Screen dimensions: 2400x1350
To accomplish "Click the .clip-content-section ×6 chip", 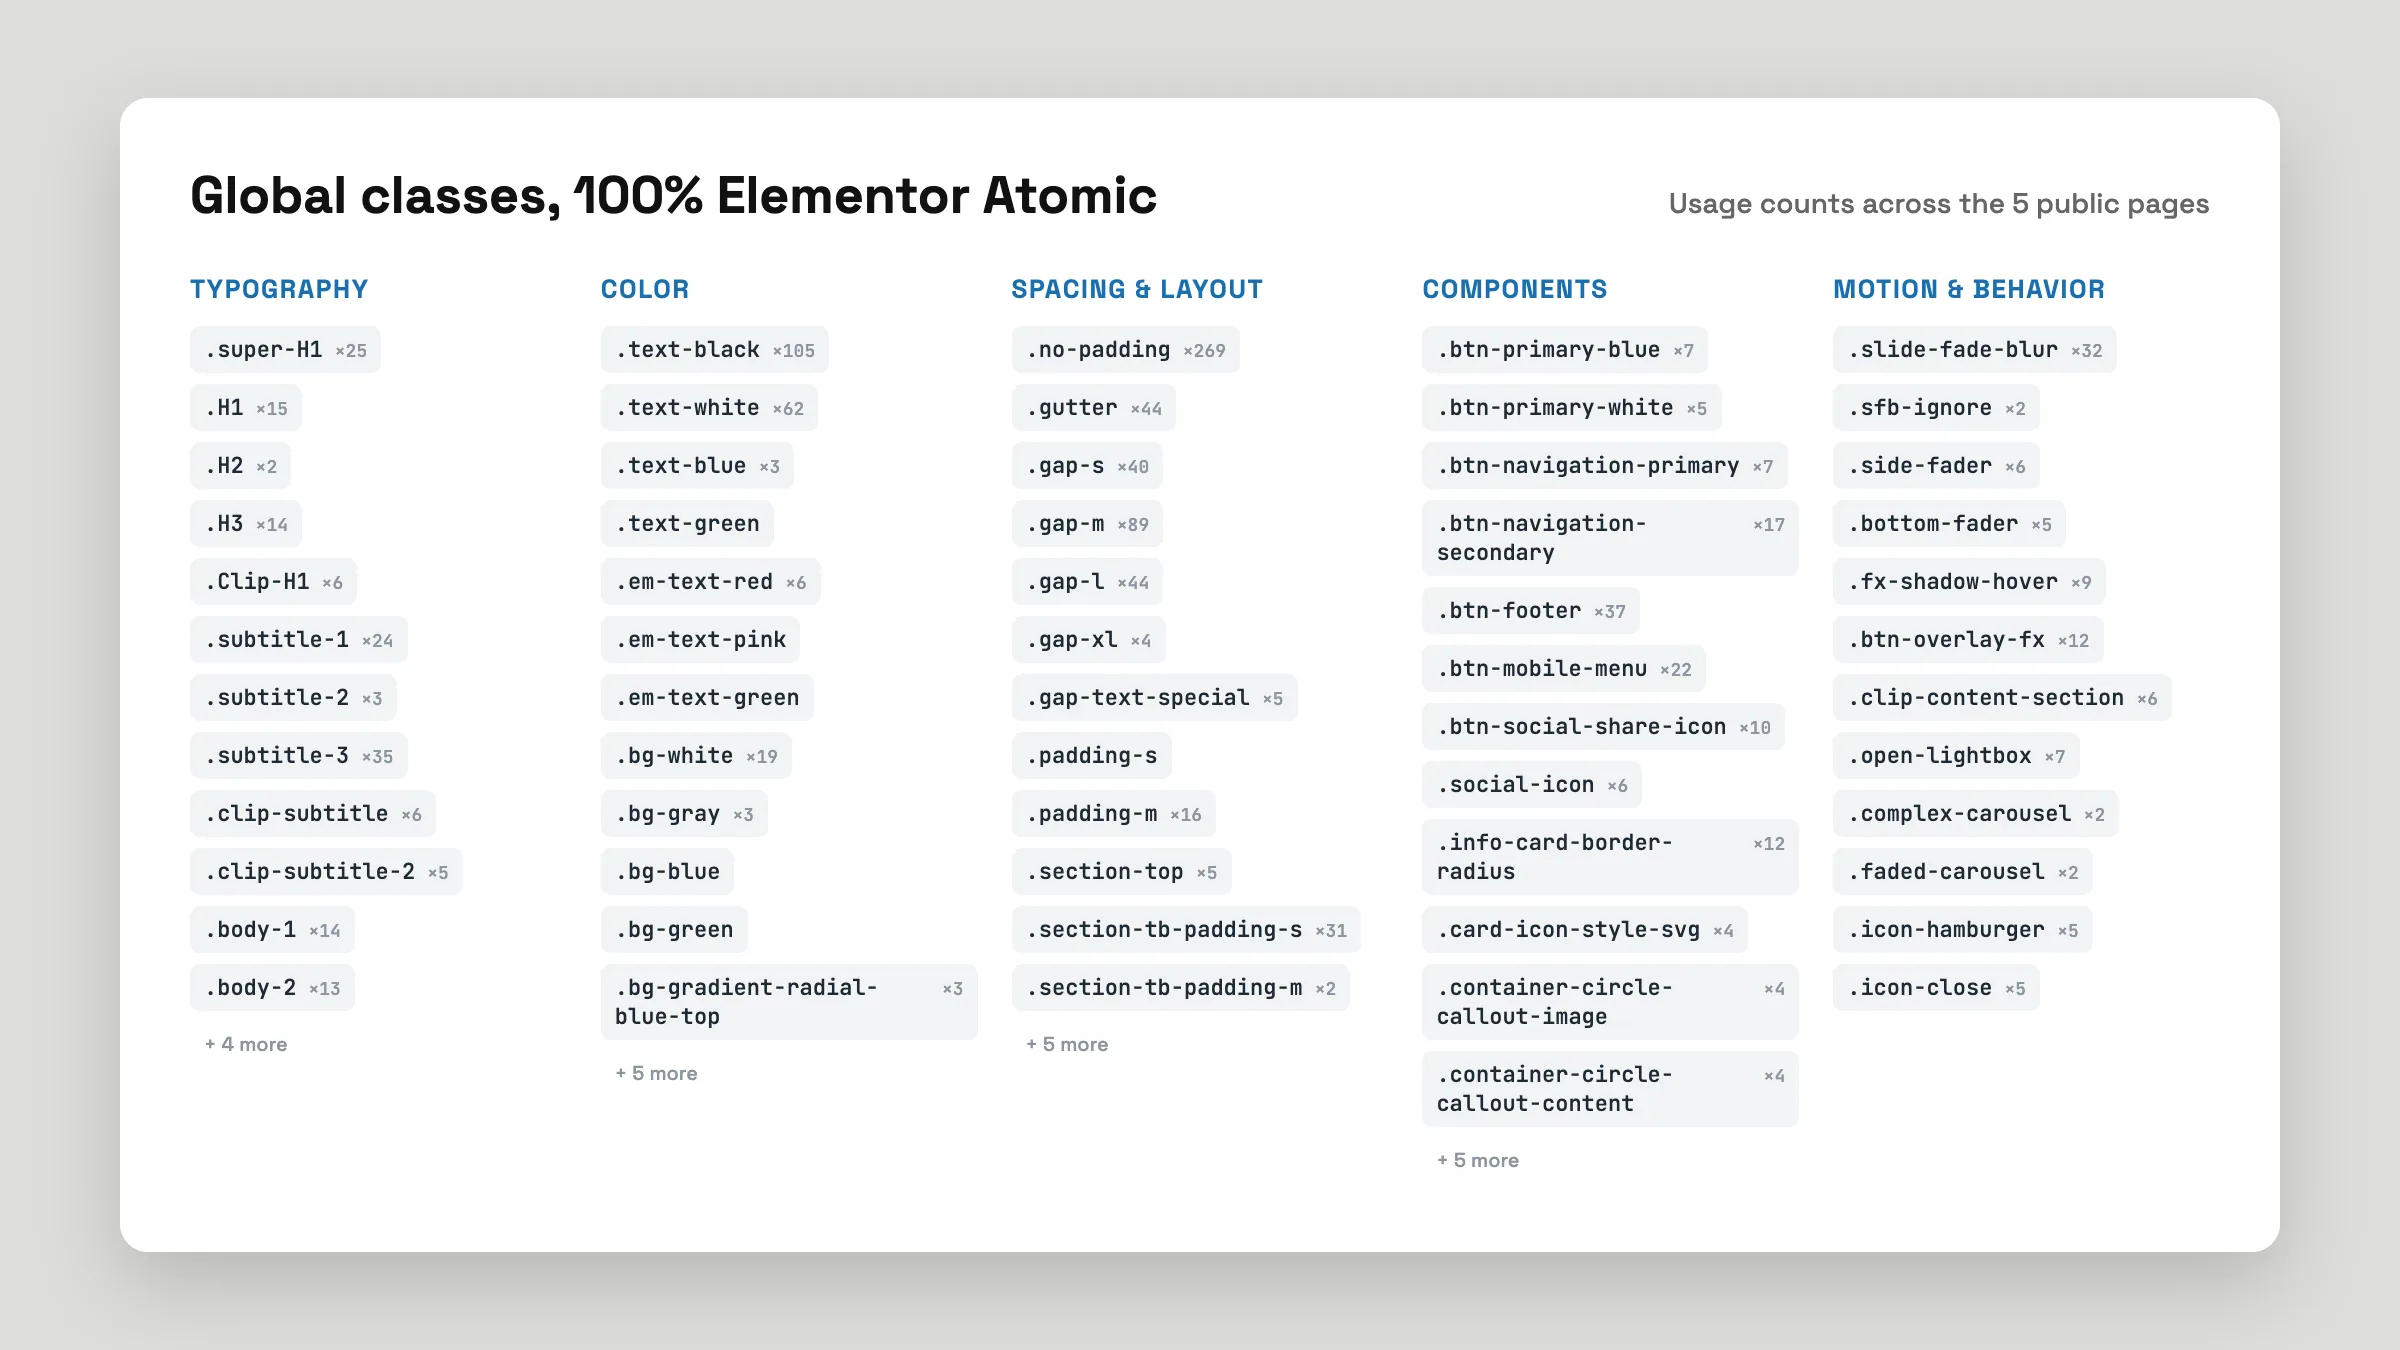I will 2002,698.
